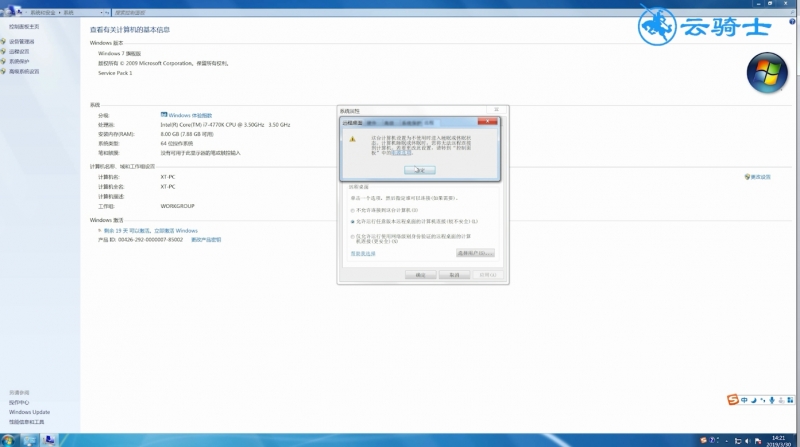The width and height of the screenshot is (800, 447).
Task: Click the Sogou icon in the system tray
Action: [704, 440]
